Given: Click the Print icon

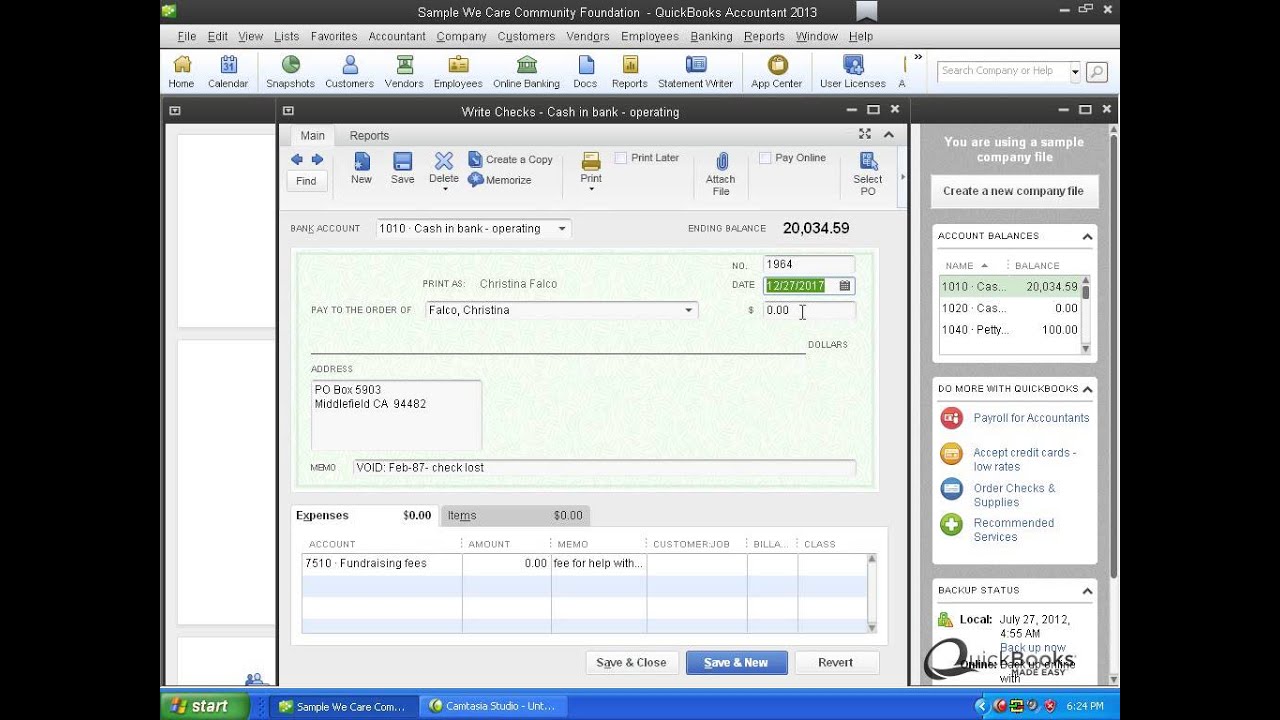Looking at the screenshot, I should [x=591, y=161].
